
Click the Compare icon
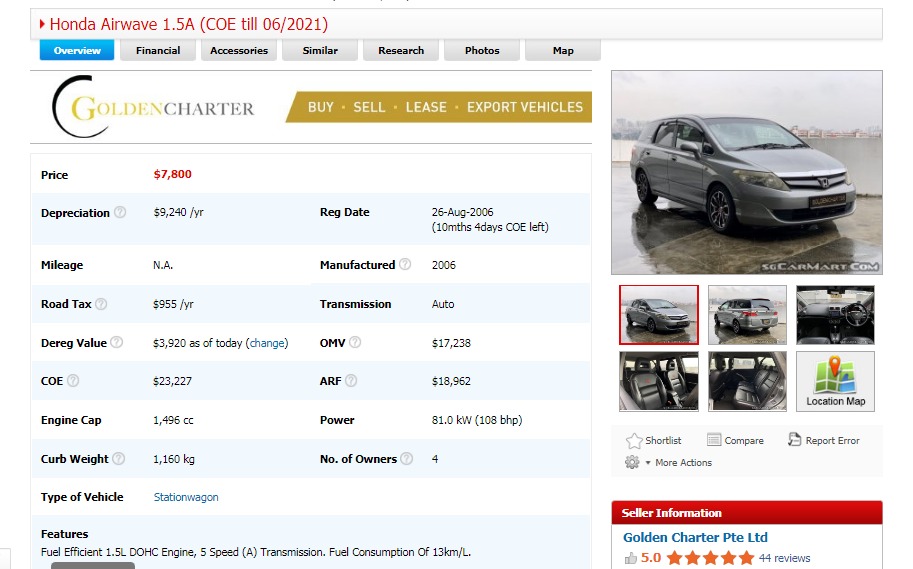point(714,440)
